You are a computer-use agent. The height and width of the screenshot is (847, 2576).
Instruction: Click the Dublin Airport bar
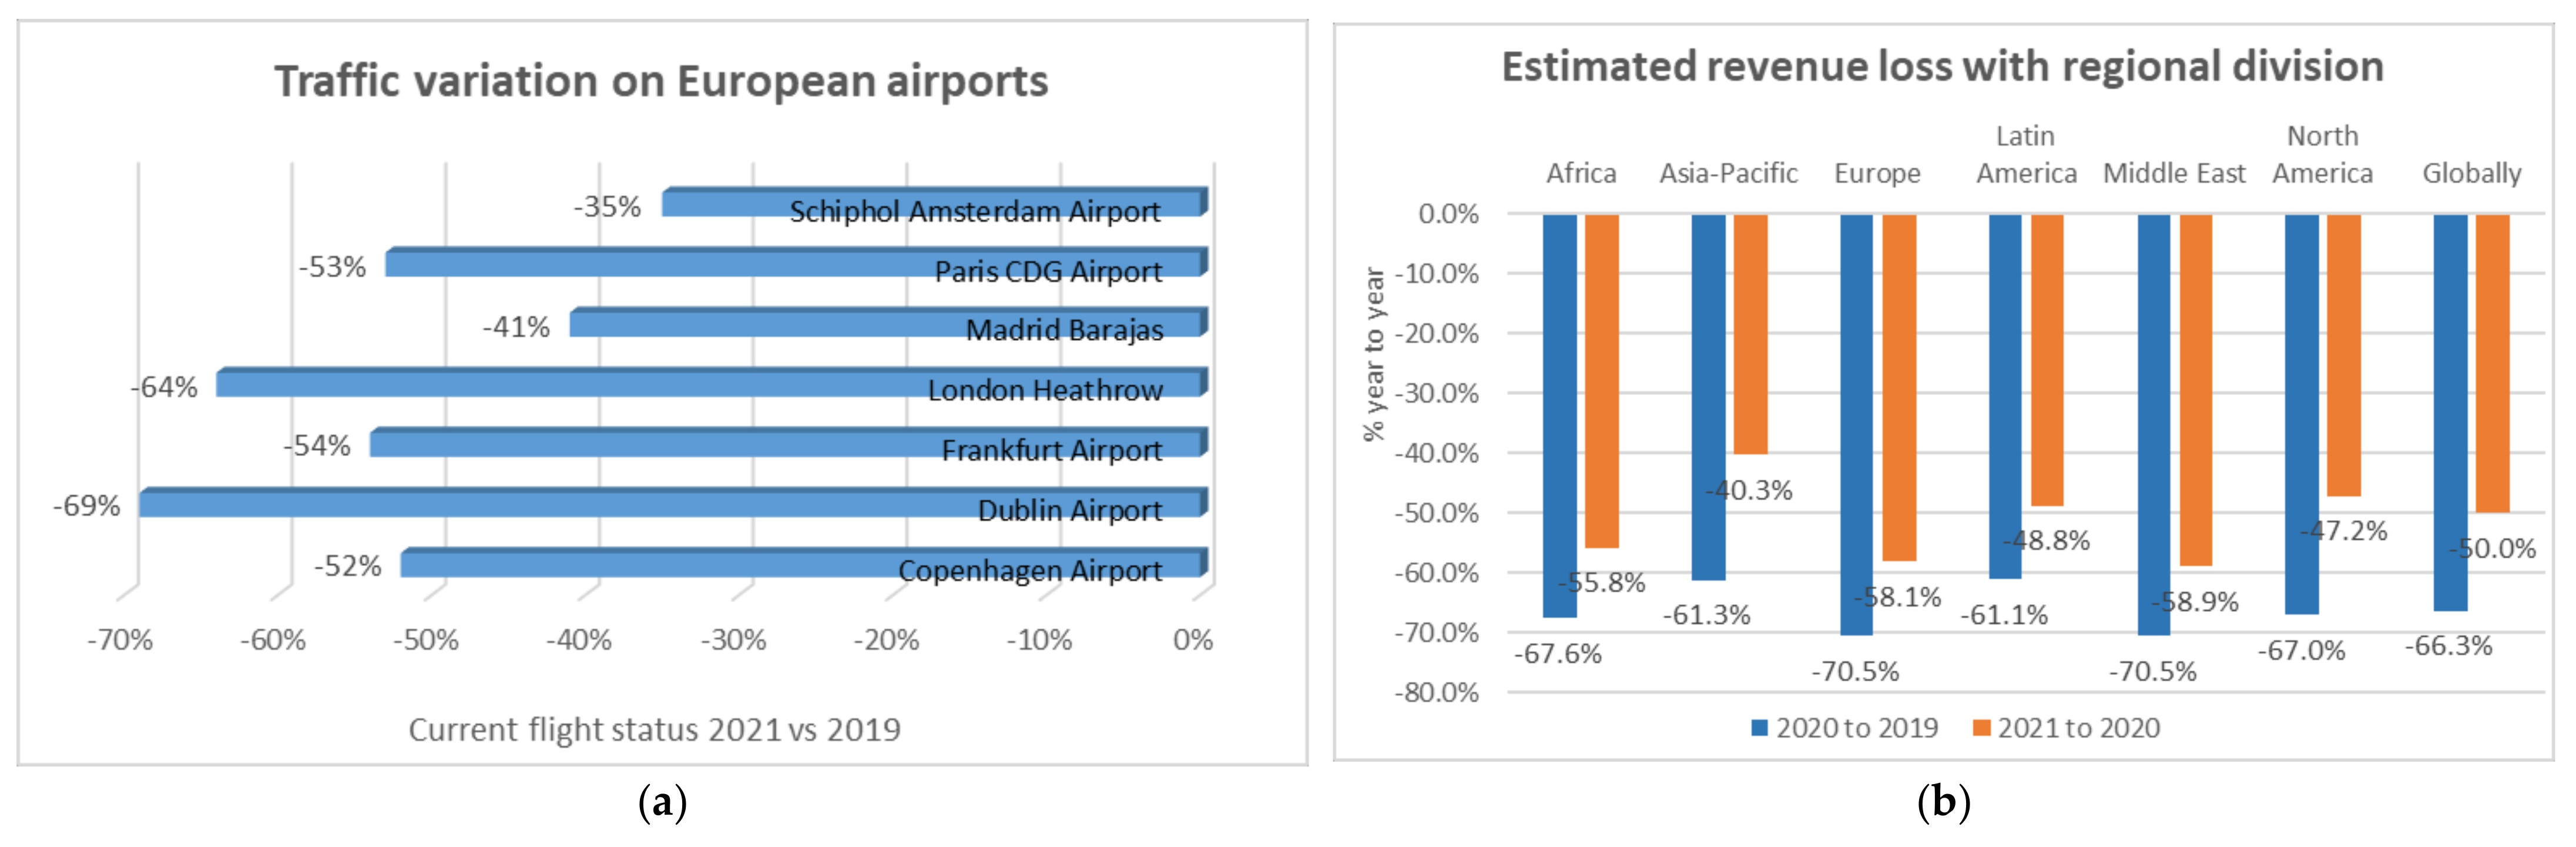tap(560, 504)
